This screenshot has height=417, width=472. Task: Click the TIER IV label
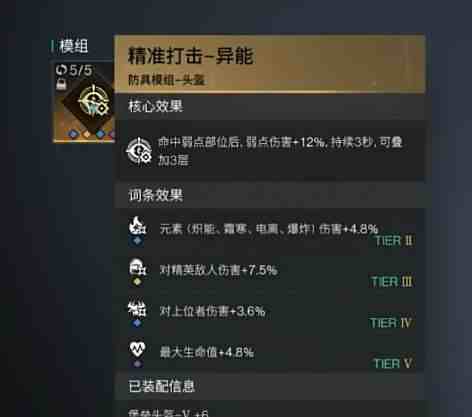click(391, 323)
